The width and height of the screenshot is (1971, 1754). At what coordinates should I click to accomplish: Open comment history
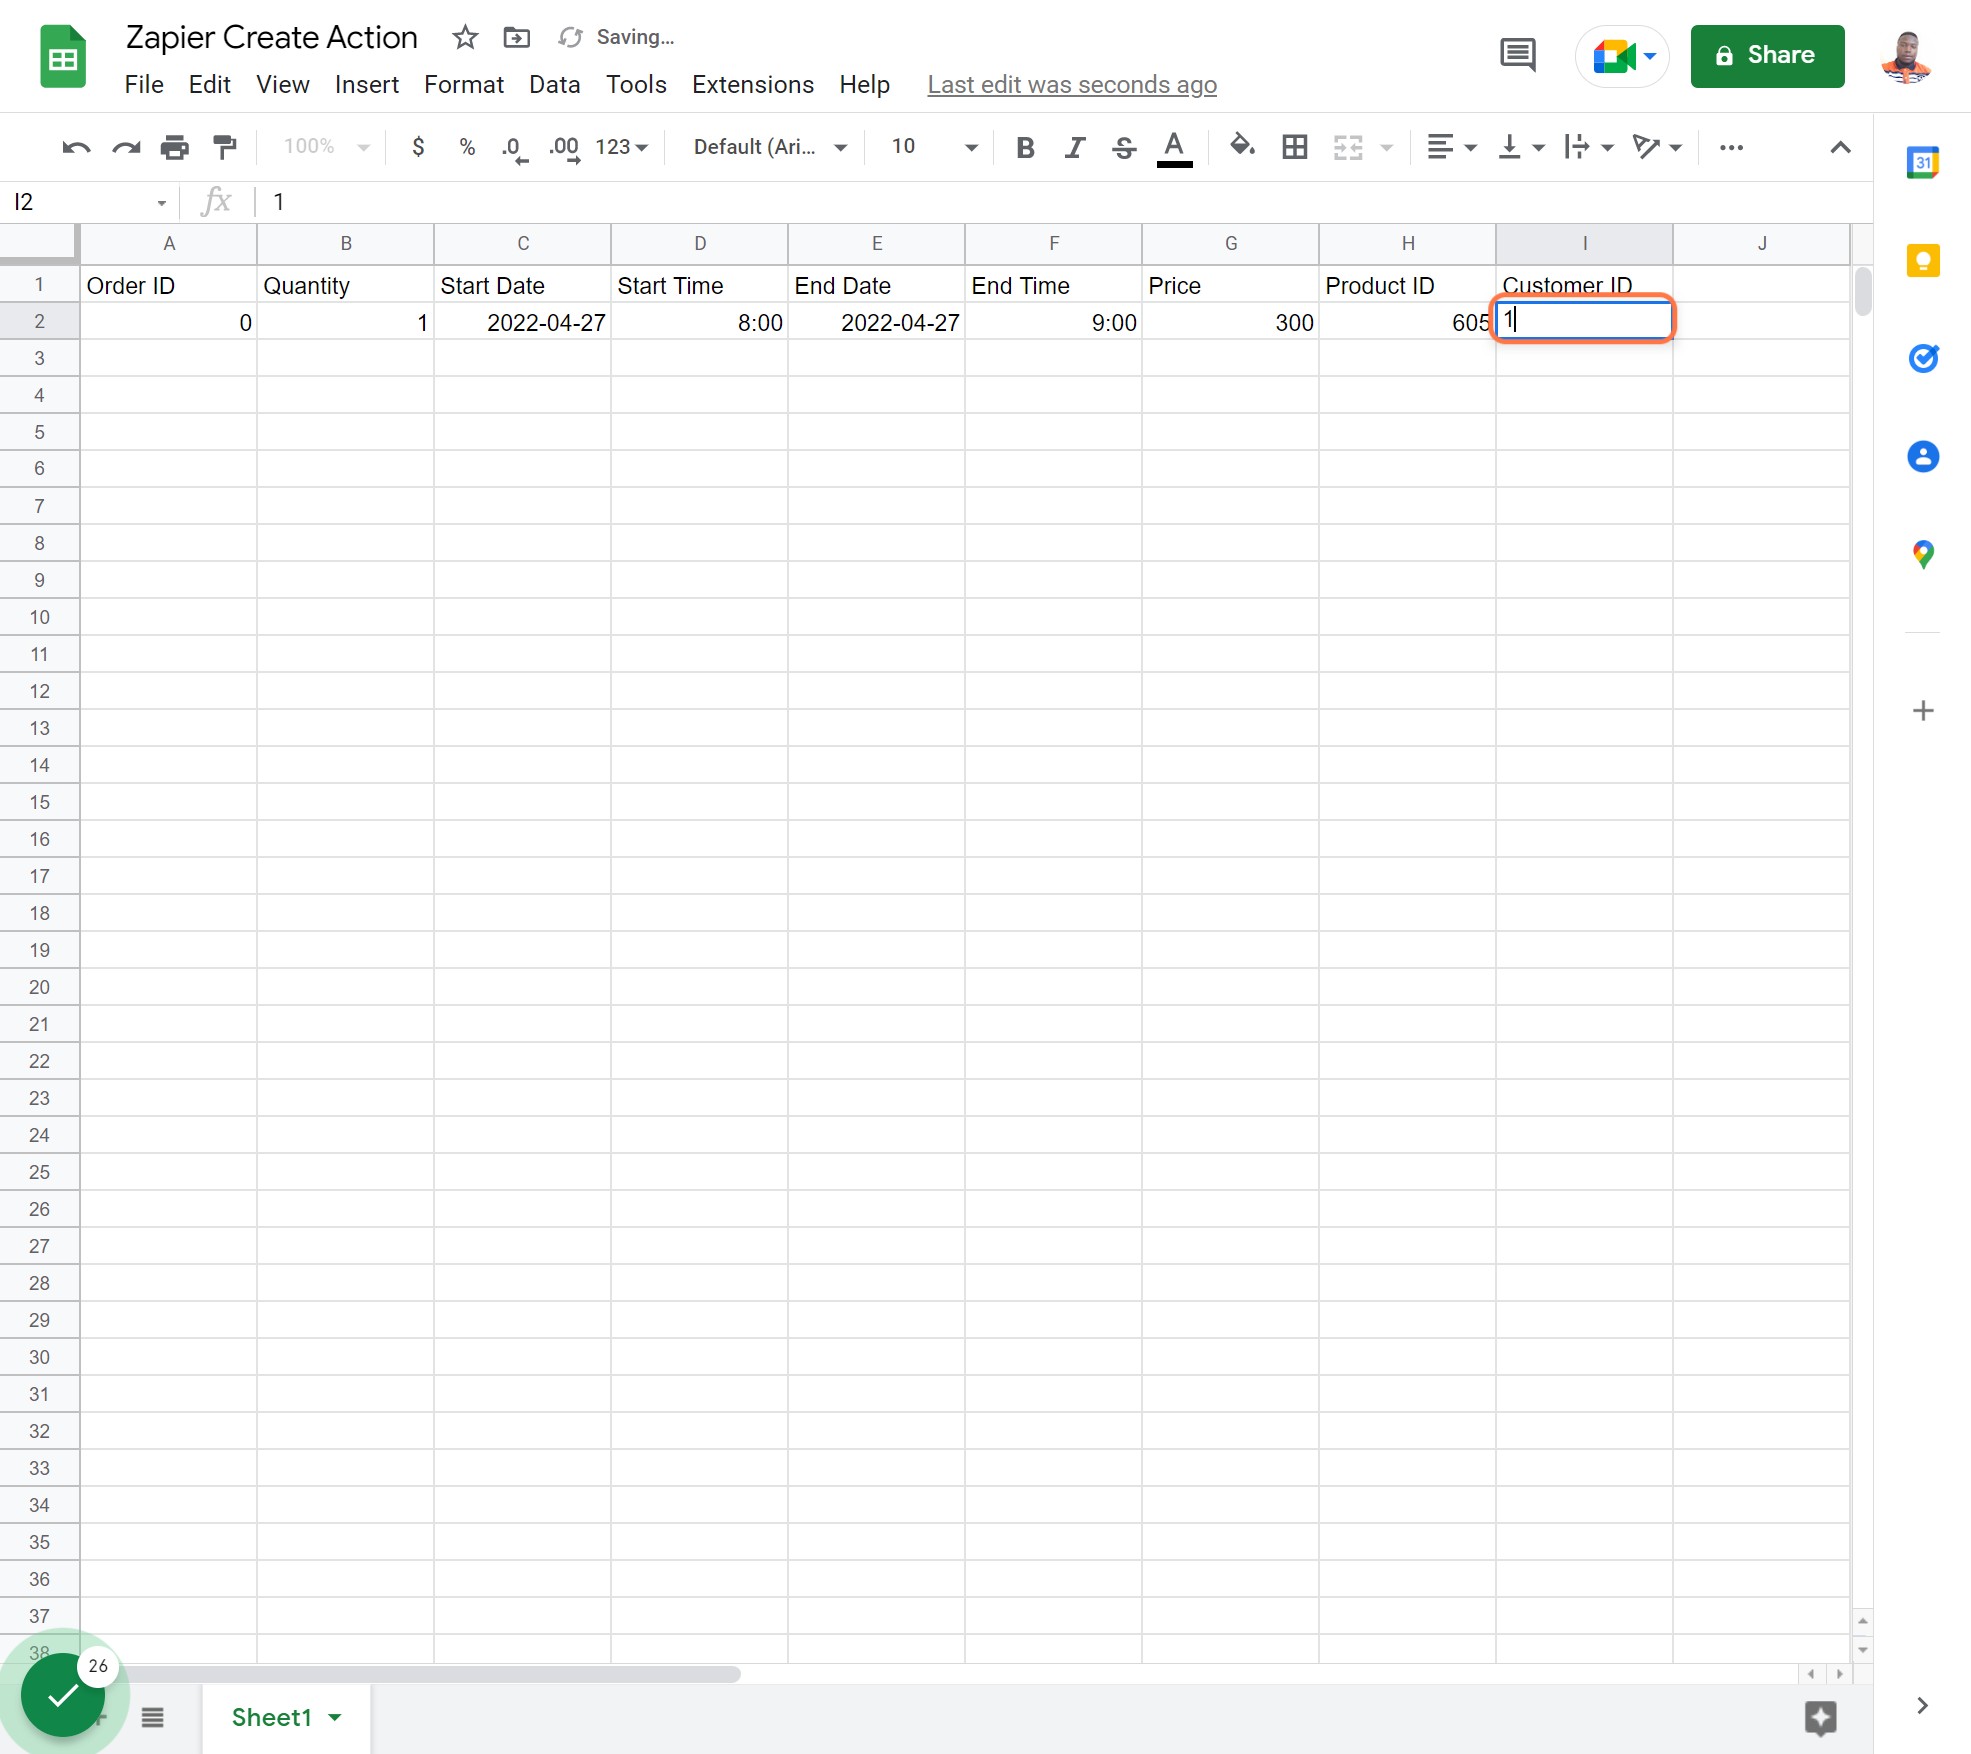pos(1518,55)
